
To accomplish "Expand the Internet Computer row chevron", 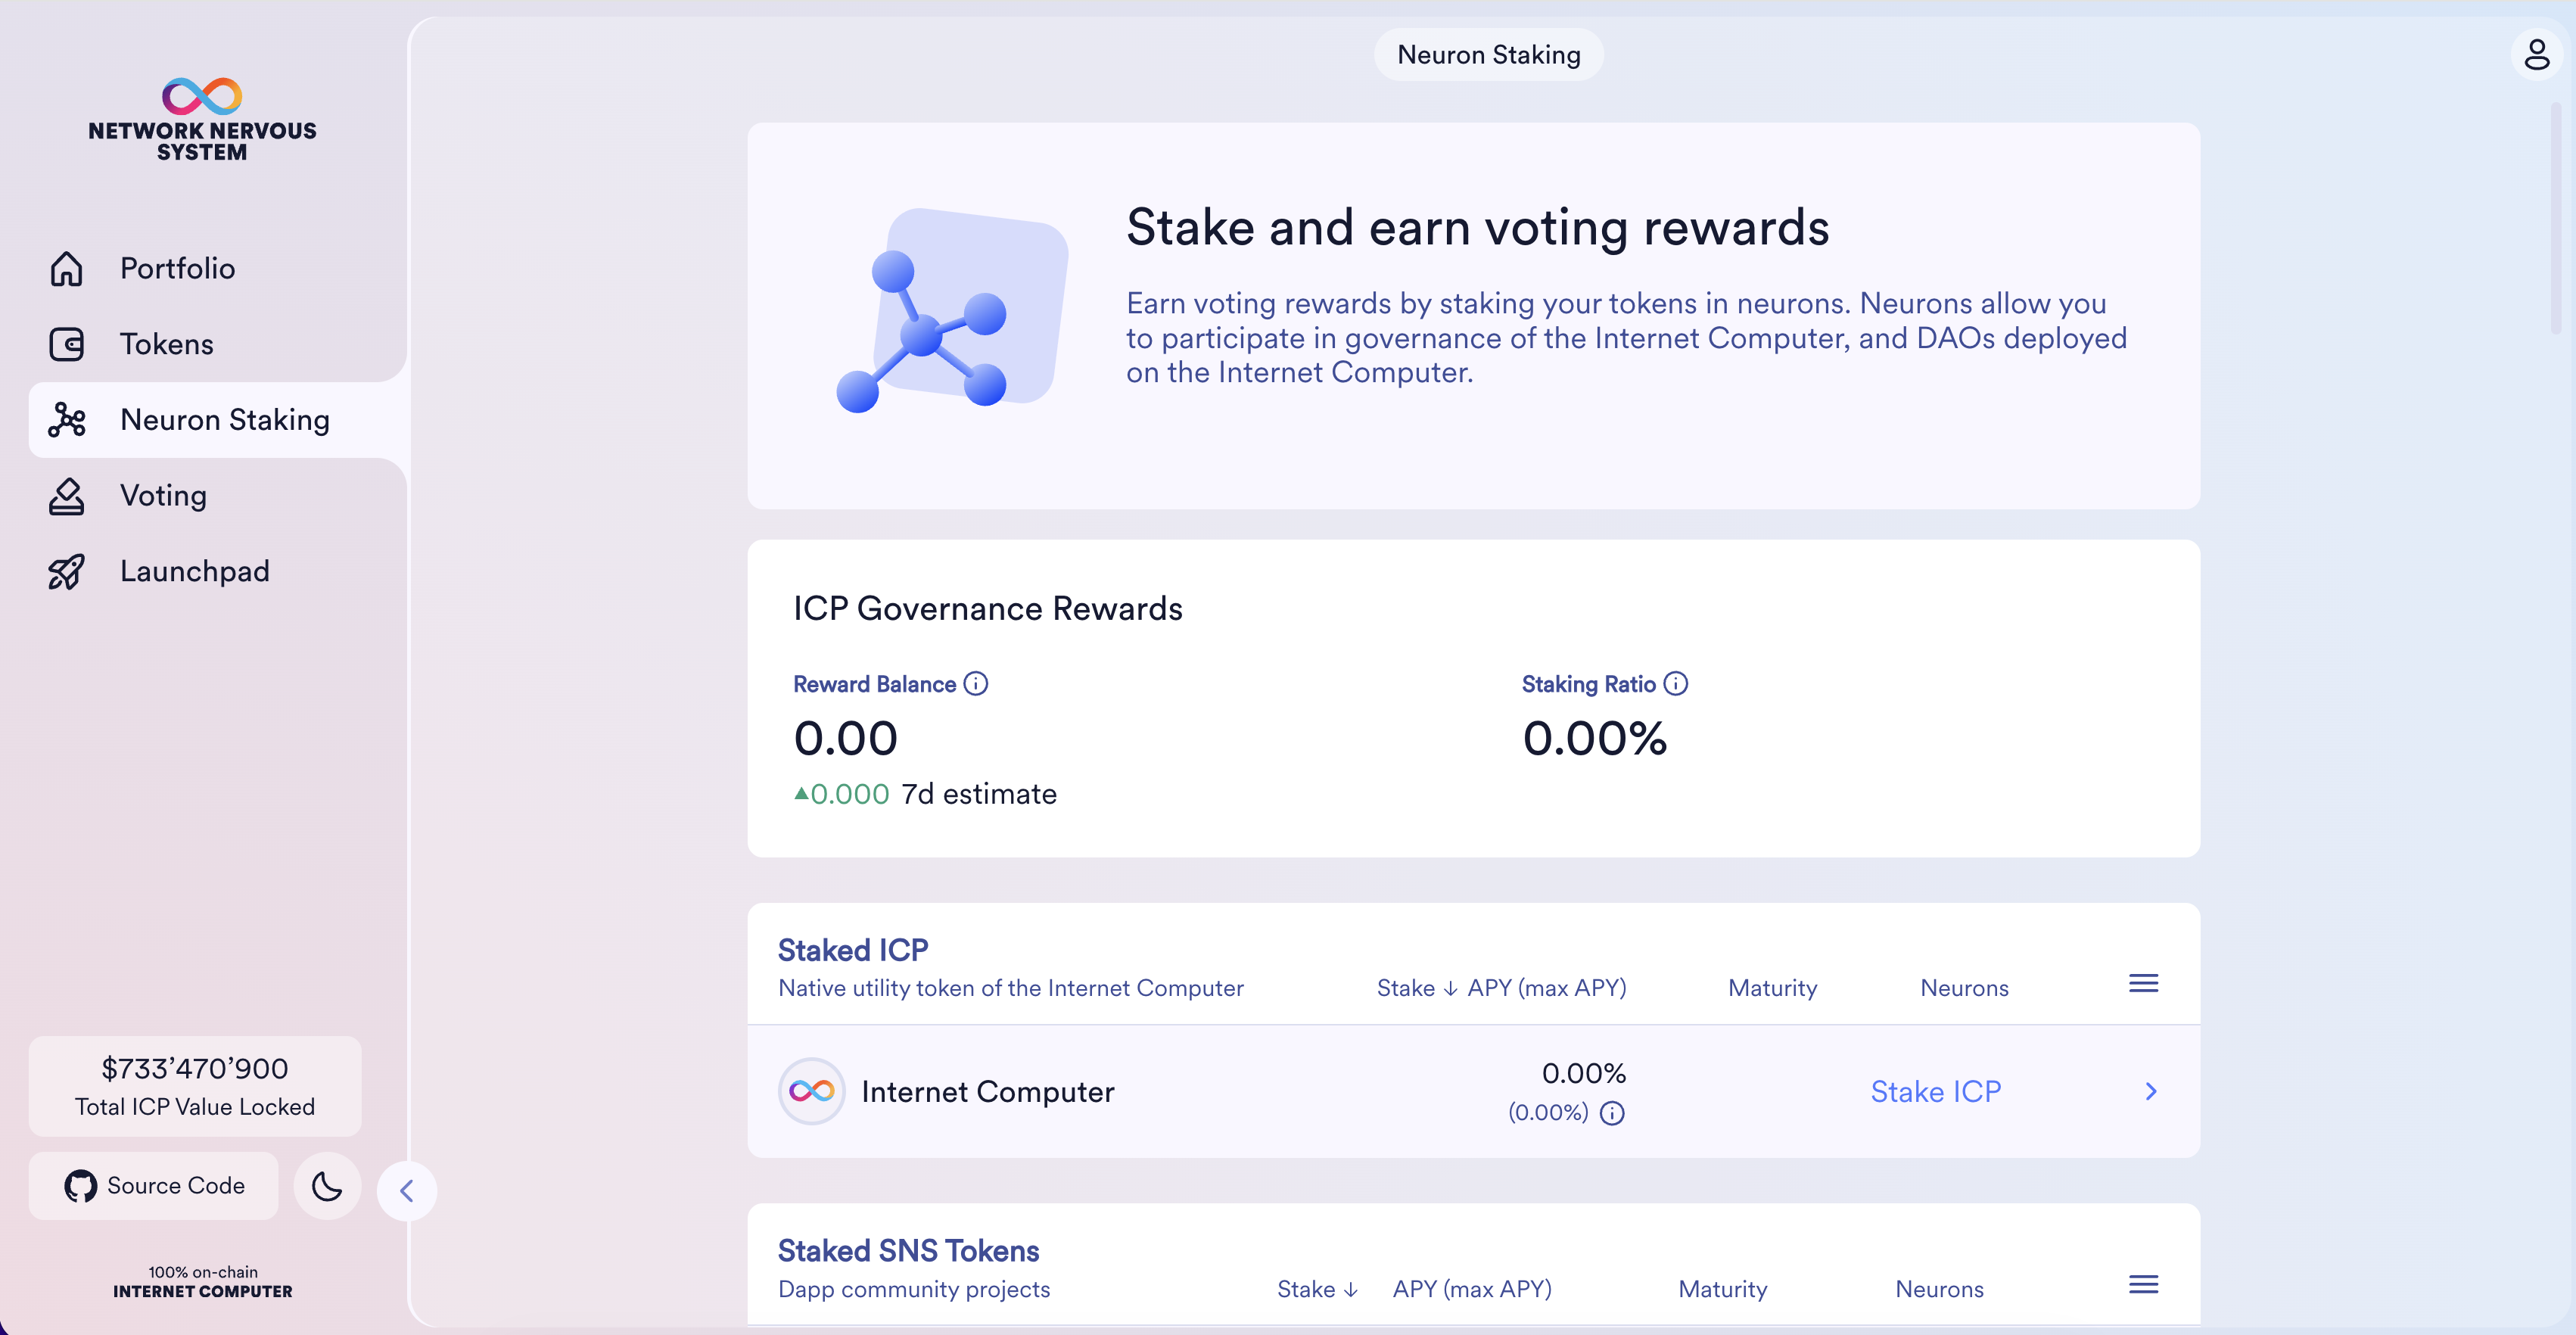I will point(2150,1091).
